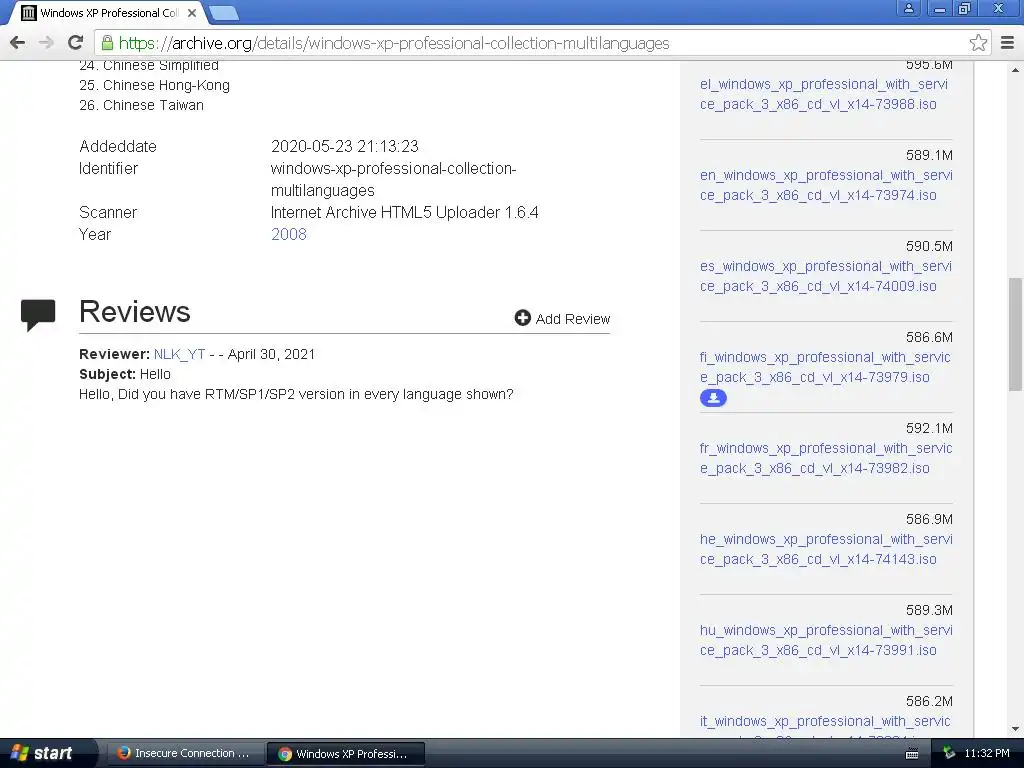Click the keyboard icon in system tray
The height and width of the screenshot is (768, 1024).
pyautogui.click(x=912, y=754)
